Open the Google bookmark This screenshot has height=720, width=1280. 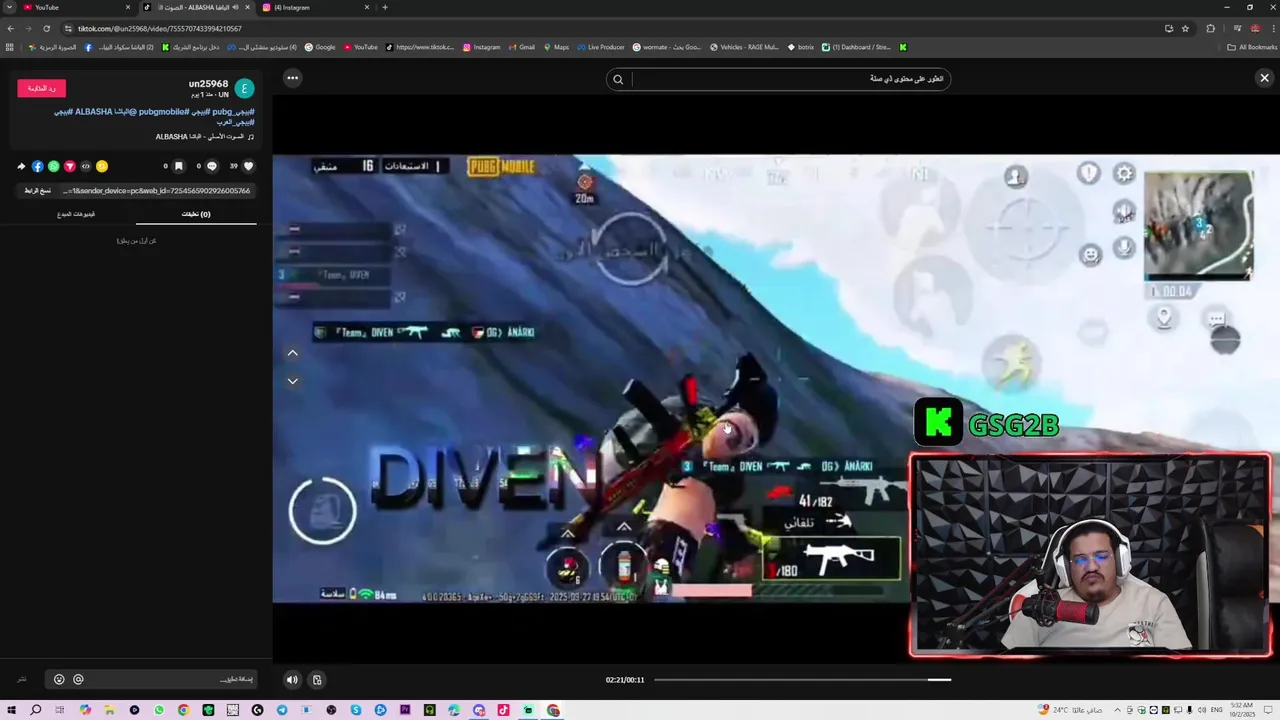[320, 47]
